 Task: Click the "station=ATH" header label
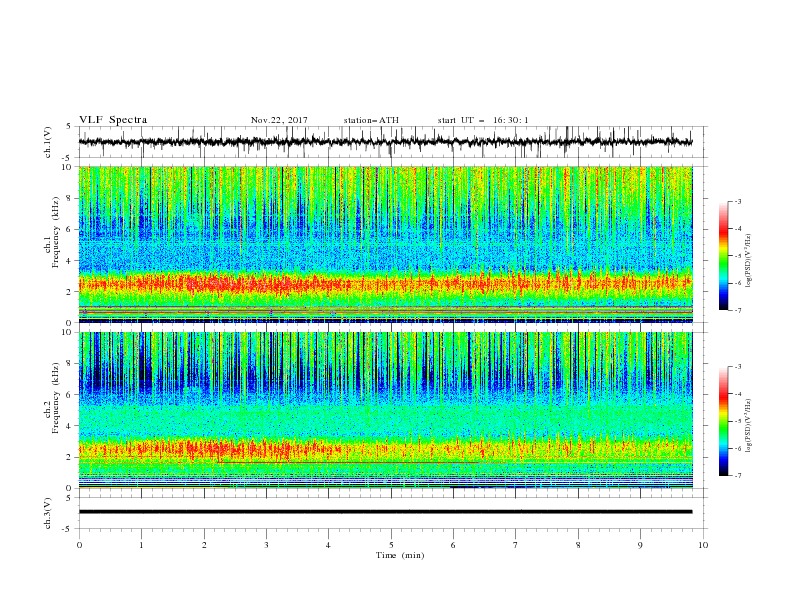[x=371, y=120]
